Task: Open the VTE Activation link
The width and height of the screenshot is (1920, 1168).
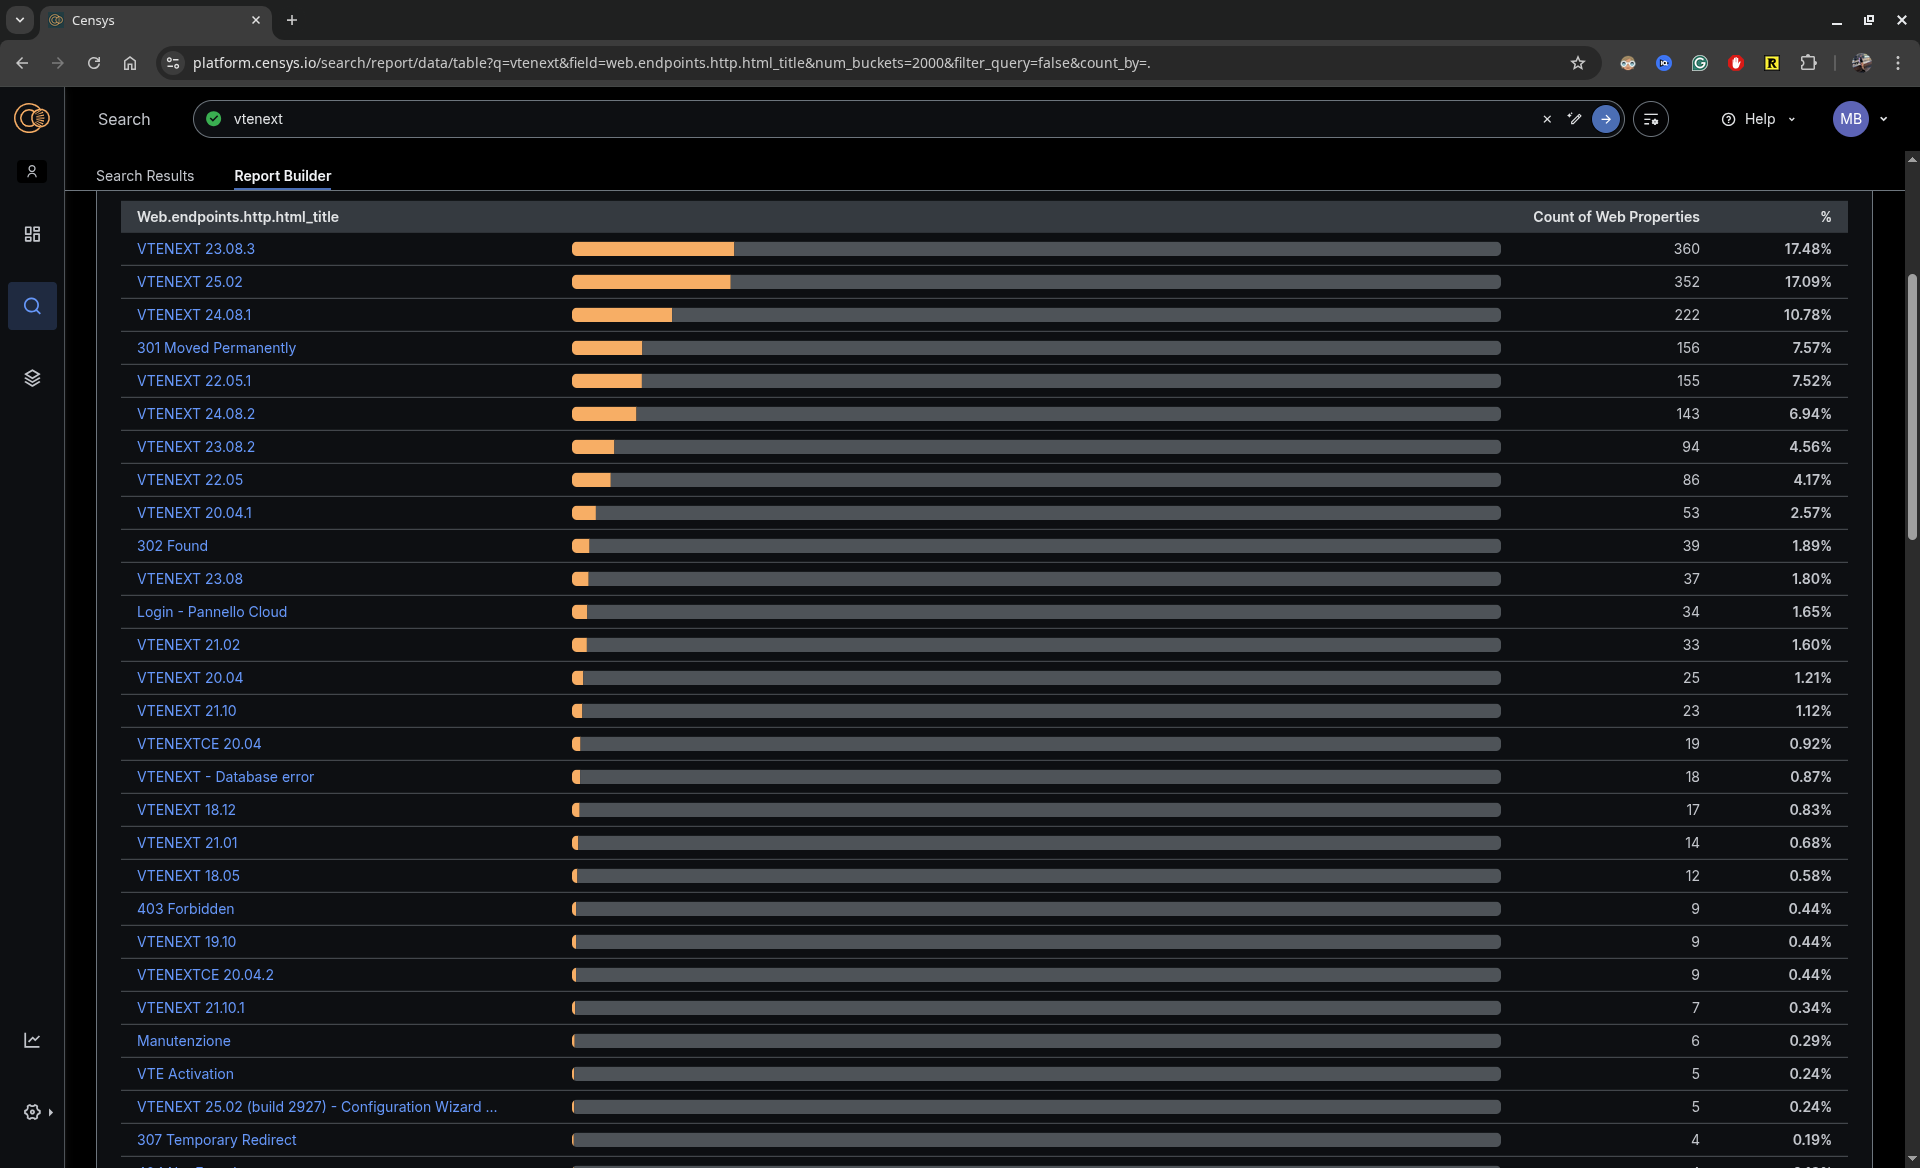Action: tap(185, 1074)
